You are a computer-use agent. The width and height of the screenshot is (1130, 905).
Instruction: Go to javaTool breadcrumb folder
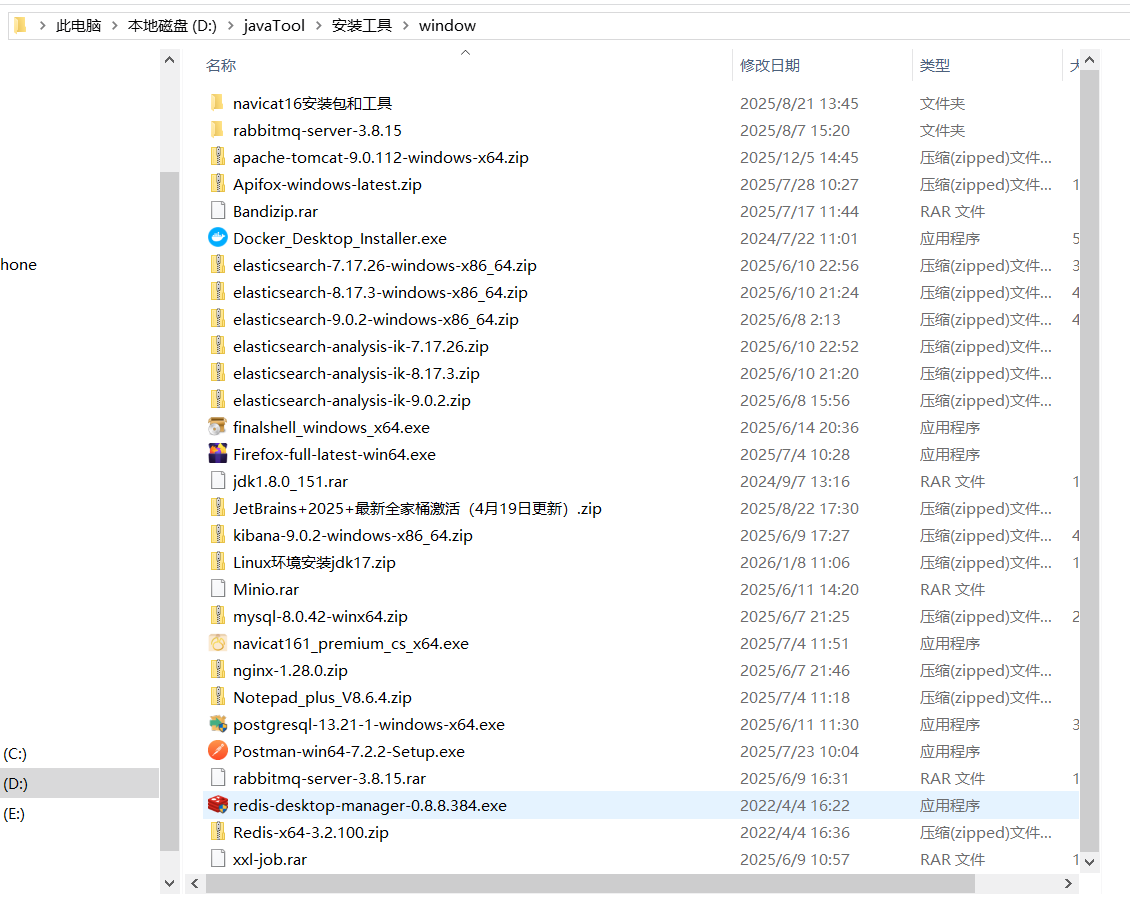275,26
